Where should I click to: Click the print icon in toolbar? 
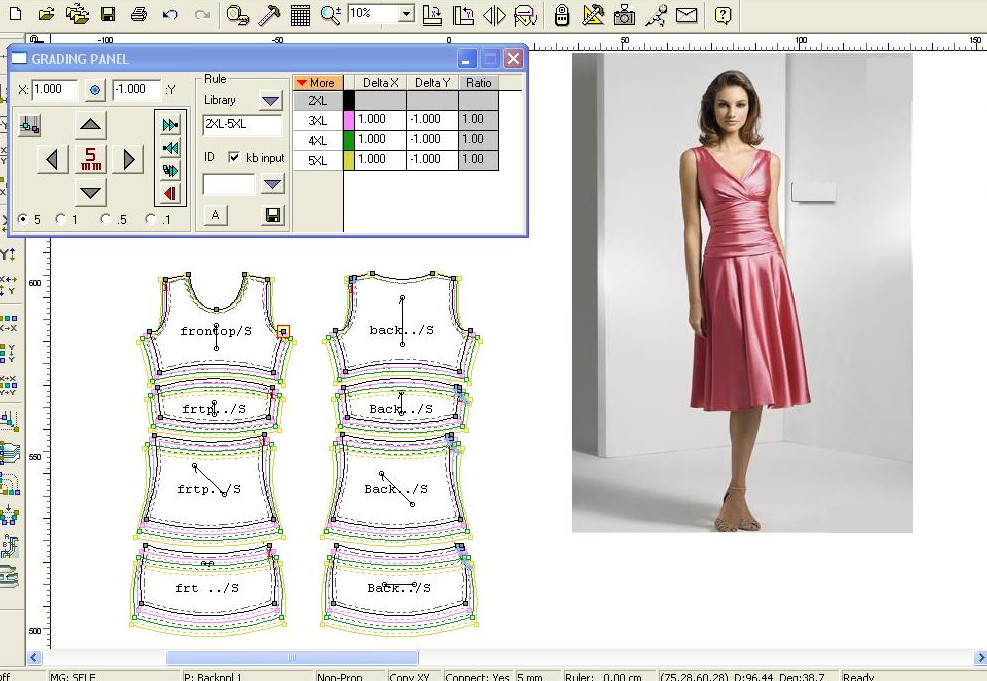click(139, 15)
